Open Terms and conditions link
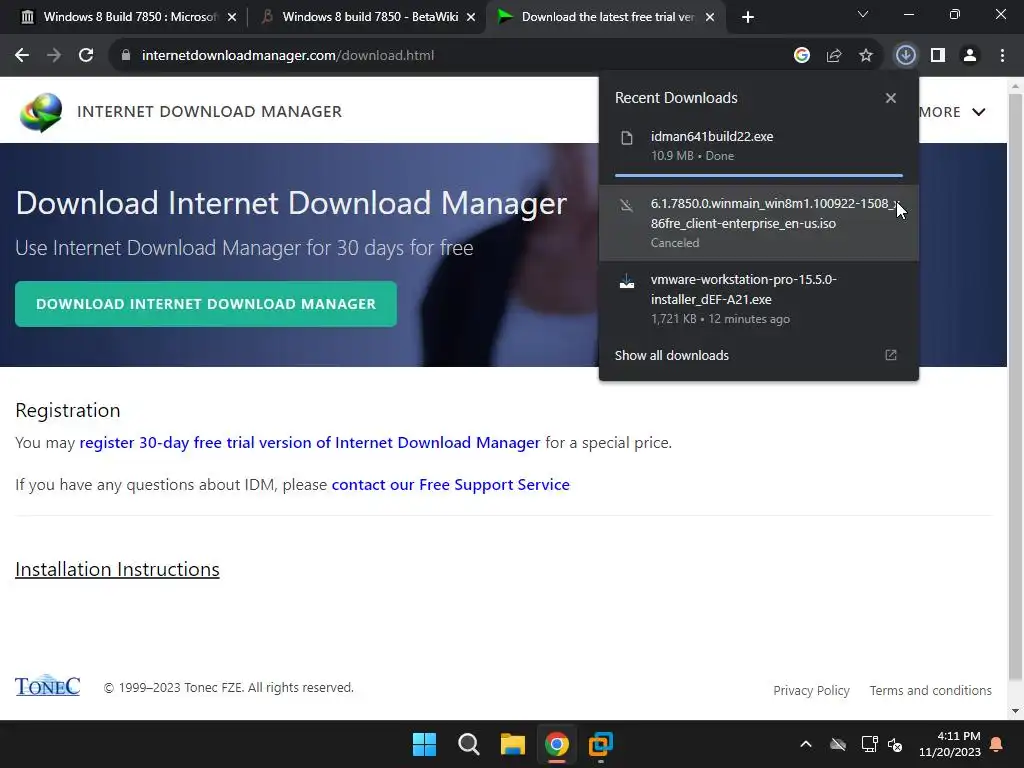The image size is (1024, 768). coord(931,690)
